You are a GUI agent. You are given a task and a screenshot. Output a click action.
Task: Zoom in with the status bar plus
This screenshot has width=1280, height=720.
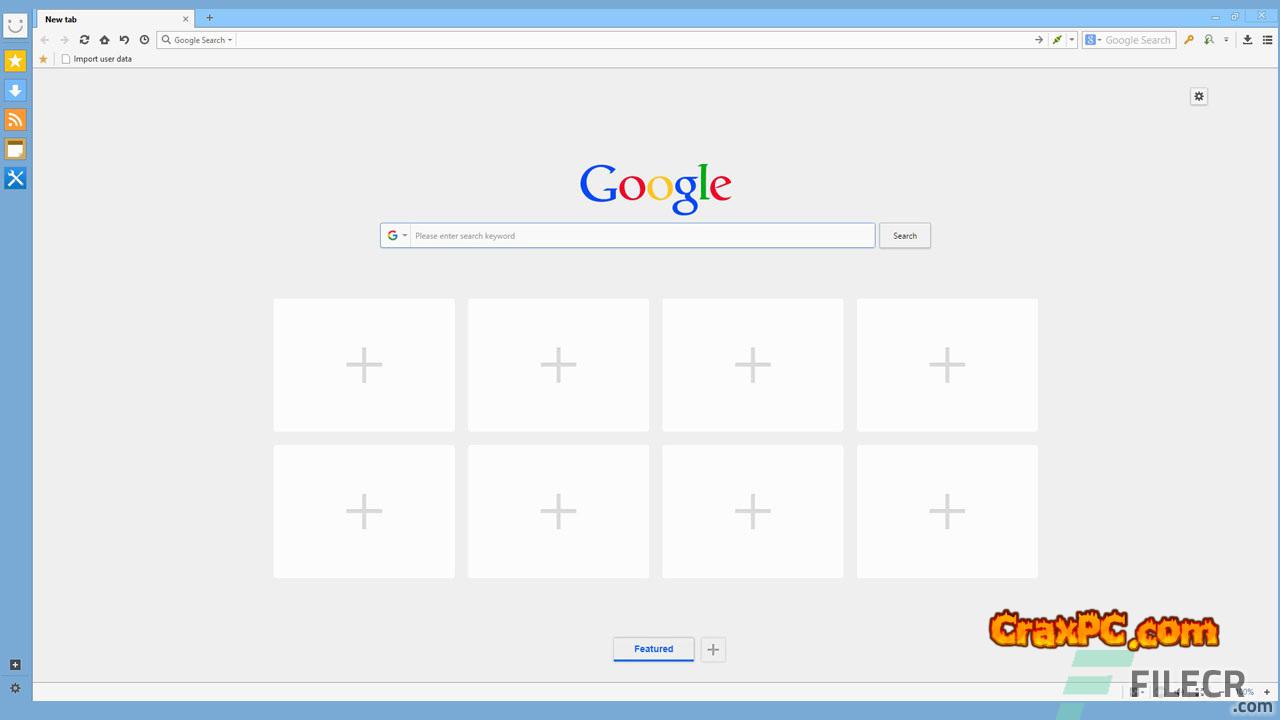pos(1267,692)
